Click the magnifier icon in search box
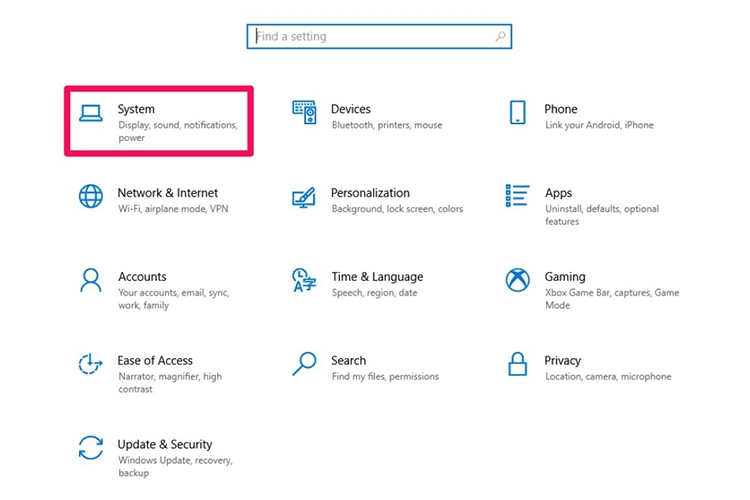Image resolution: width=750 pixels, height=500 pixels. (x=501, y=37)
